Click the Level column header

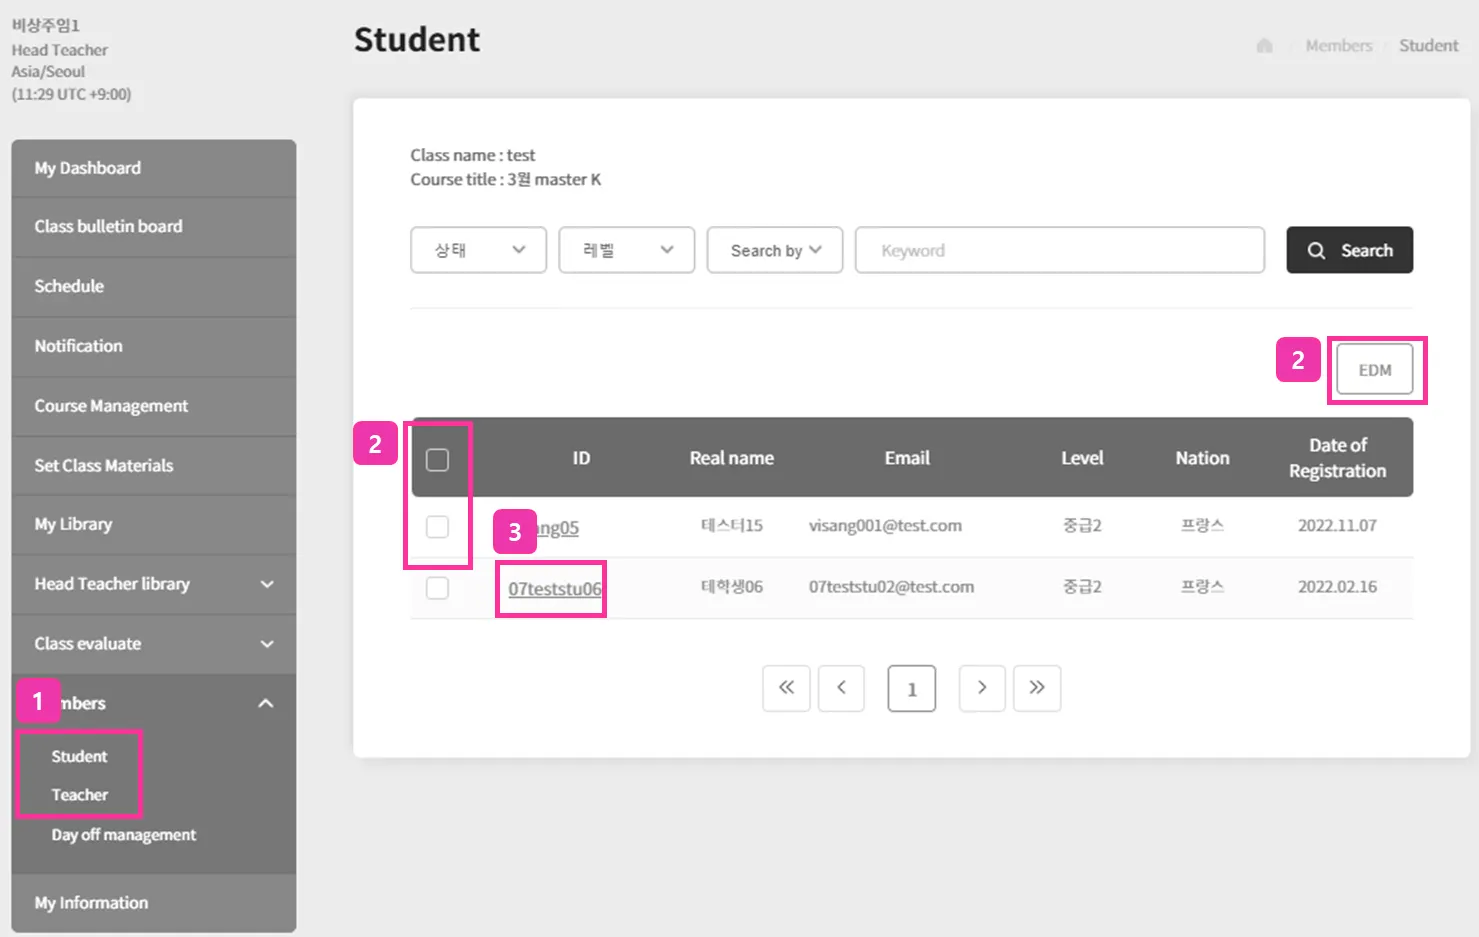1082,458
